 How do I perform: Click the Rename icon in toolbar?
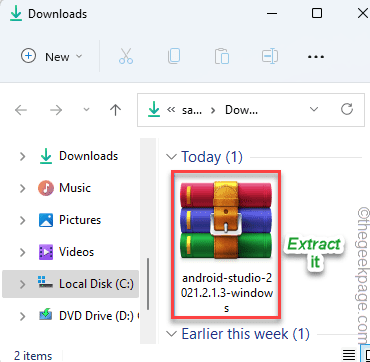[270, 56]
